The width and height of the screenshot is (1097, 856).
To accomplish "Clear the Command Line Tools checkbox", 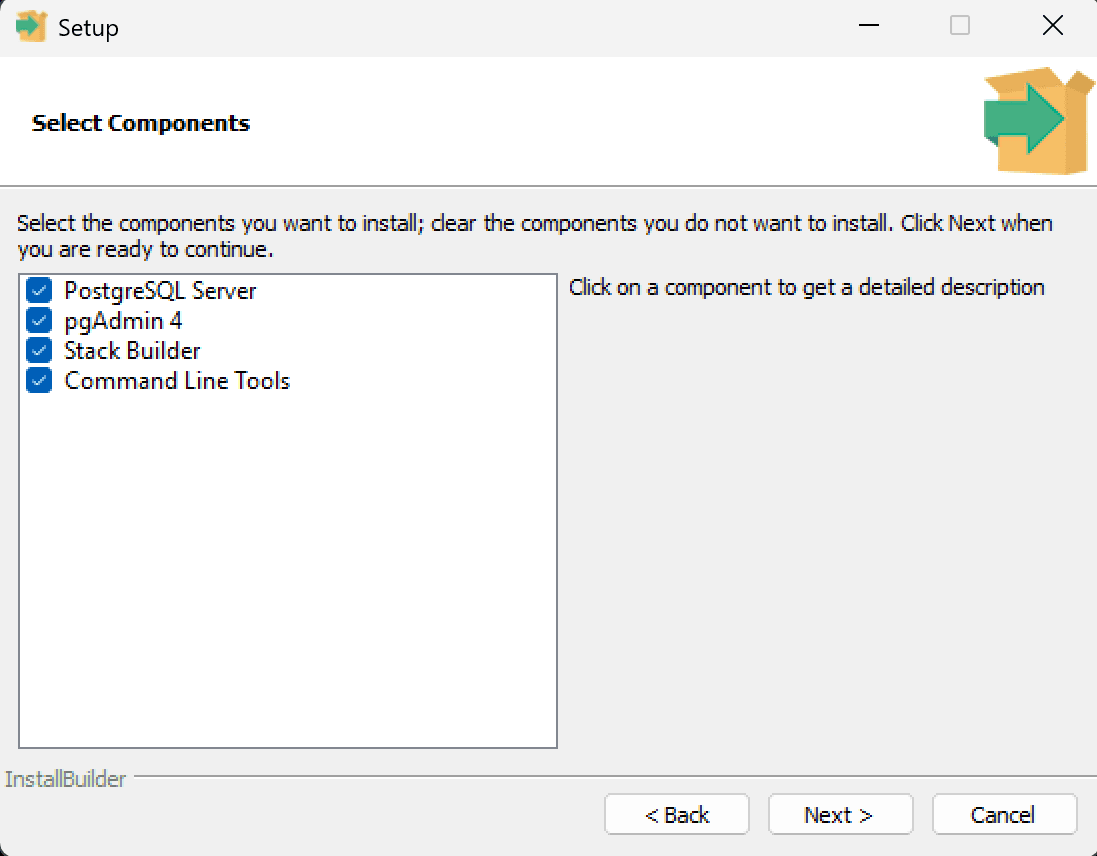I will click(39, 381).
